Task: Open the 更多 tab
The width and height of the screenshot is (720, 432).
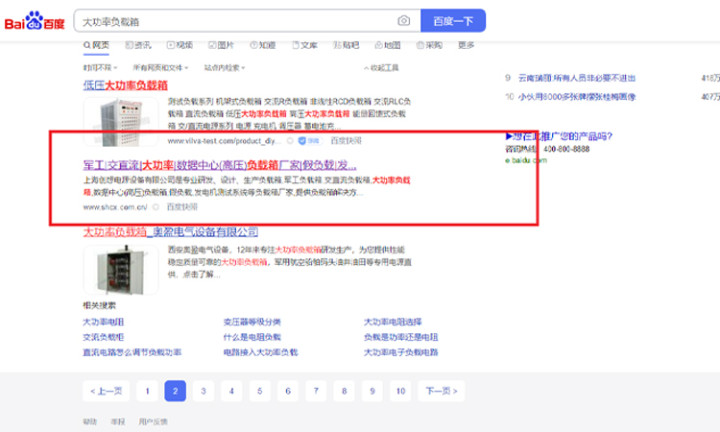Action: click(x=466, y=45)
